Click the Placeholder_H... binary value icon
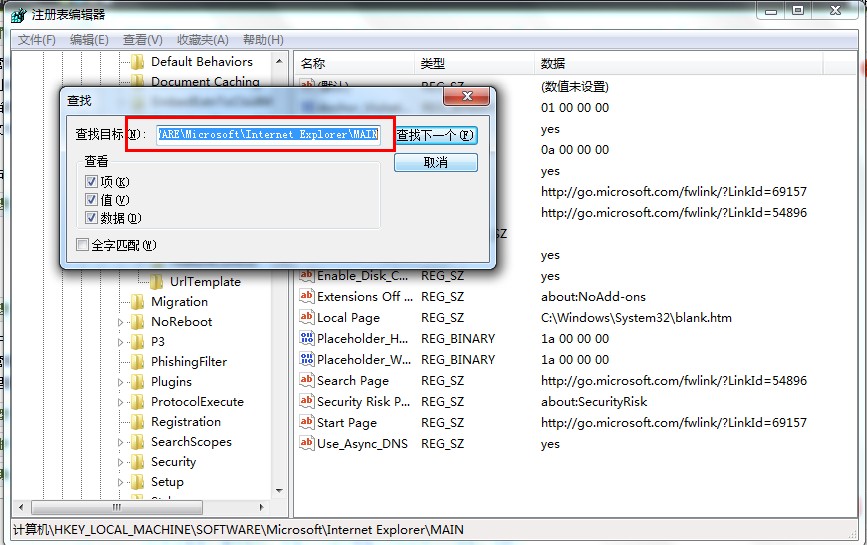This screenshot has width=867, height=545. pos(306,338)
